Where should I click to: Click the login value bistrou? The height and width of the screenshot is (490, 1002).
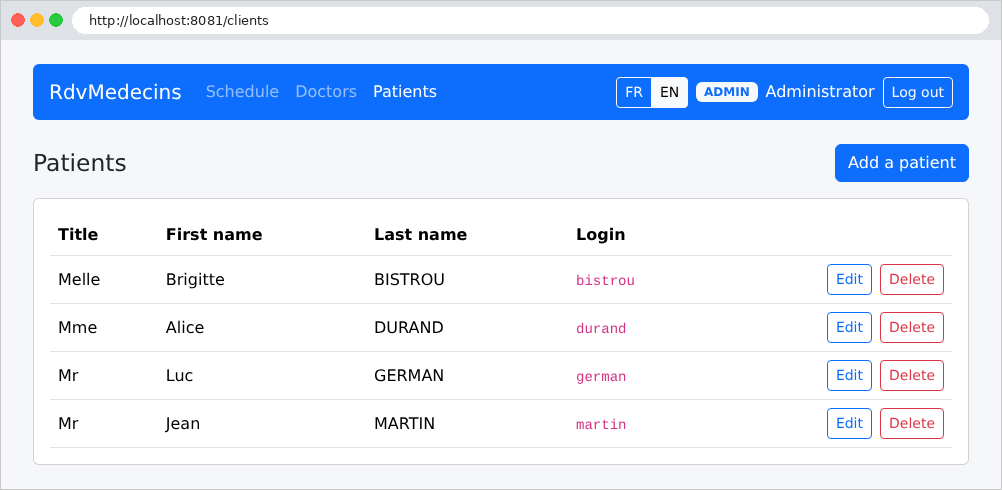pos(605,280)
